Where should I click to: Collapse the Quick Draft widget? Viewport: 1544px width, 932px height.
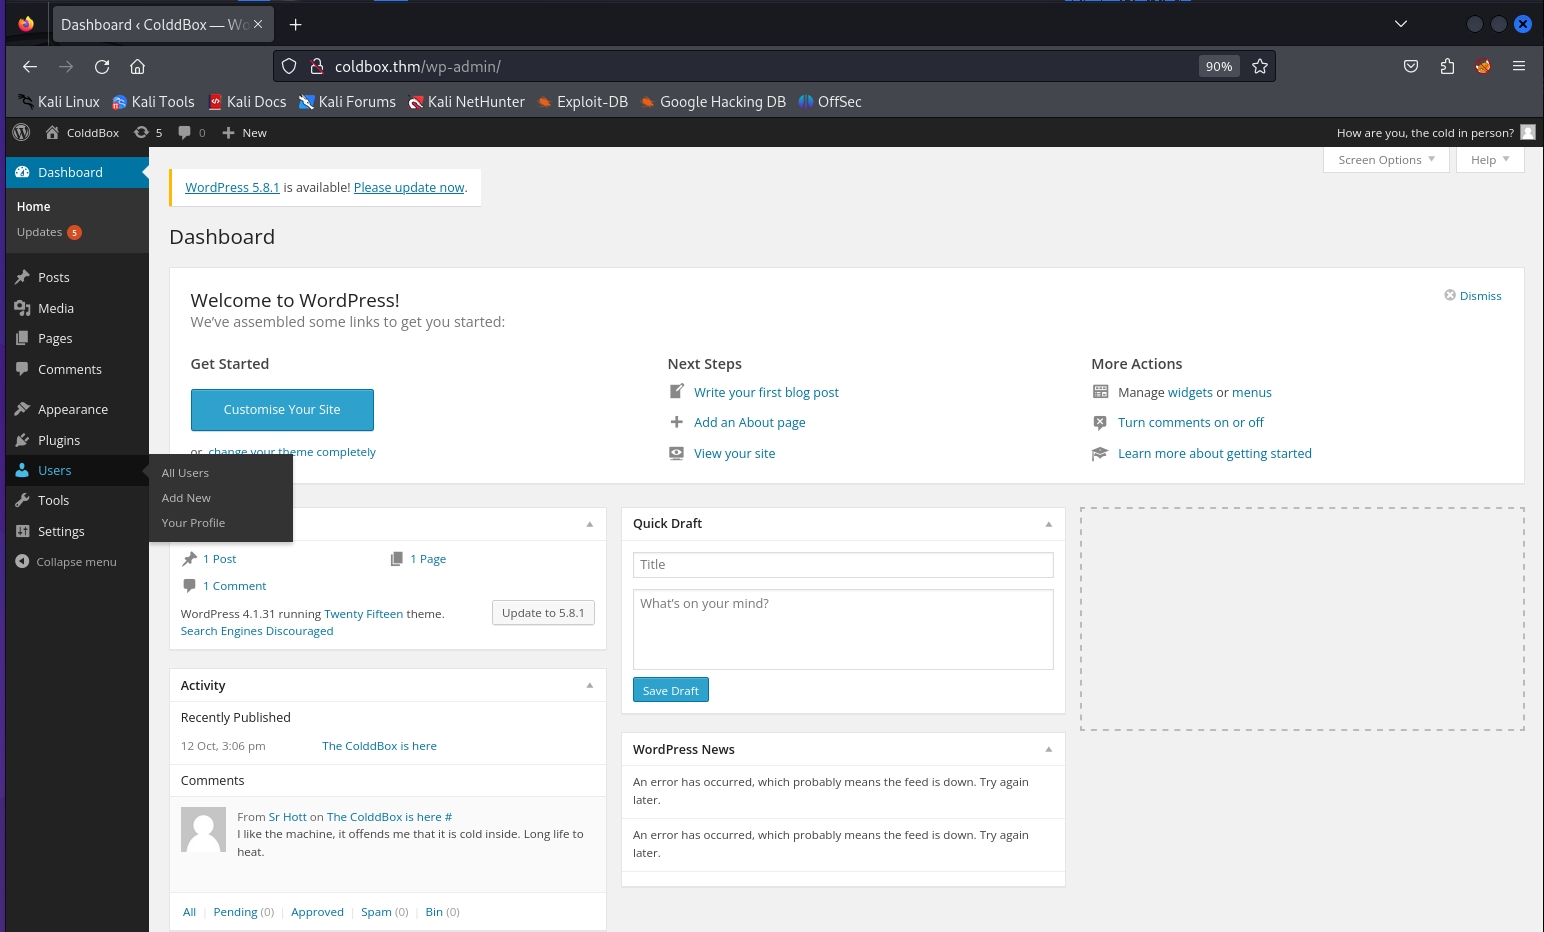(1048, 524)
